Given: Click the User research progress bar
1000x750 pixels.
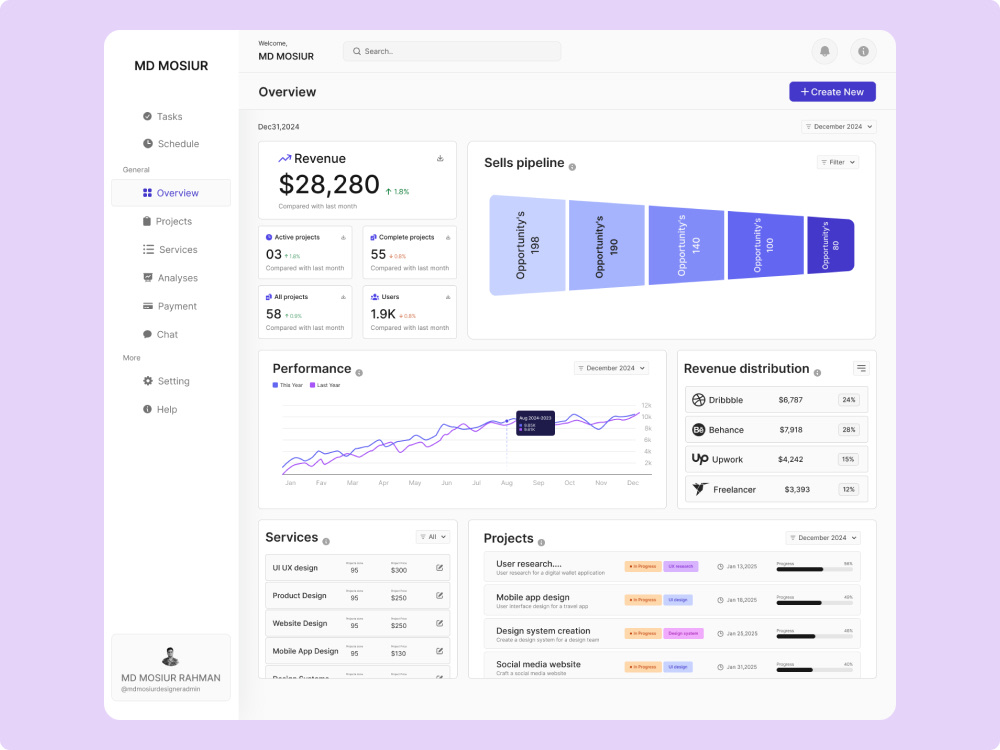Looking at the screenshot, I should 814,570.
